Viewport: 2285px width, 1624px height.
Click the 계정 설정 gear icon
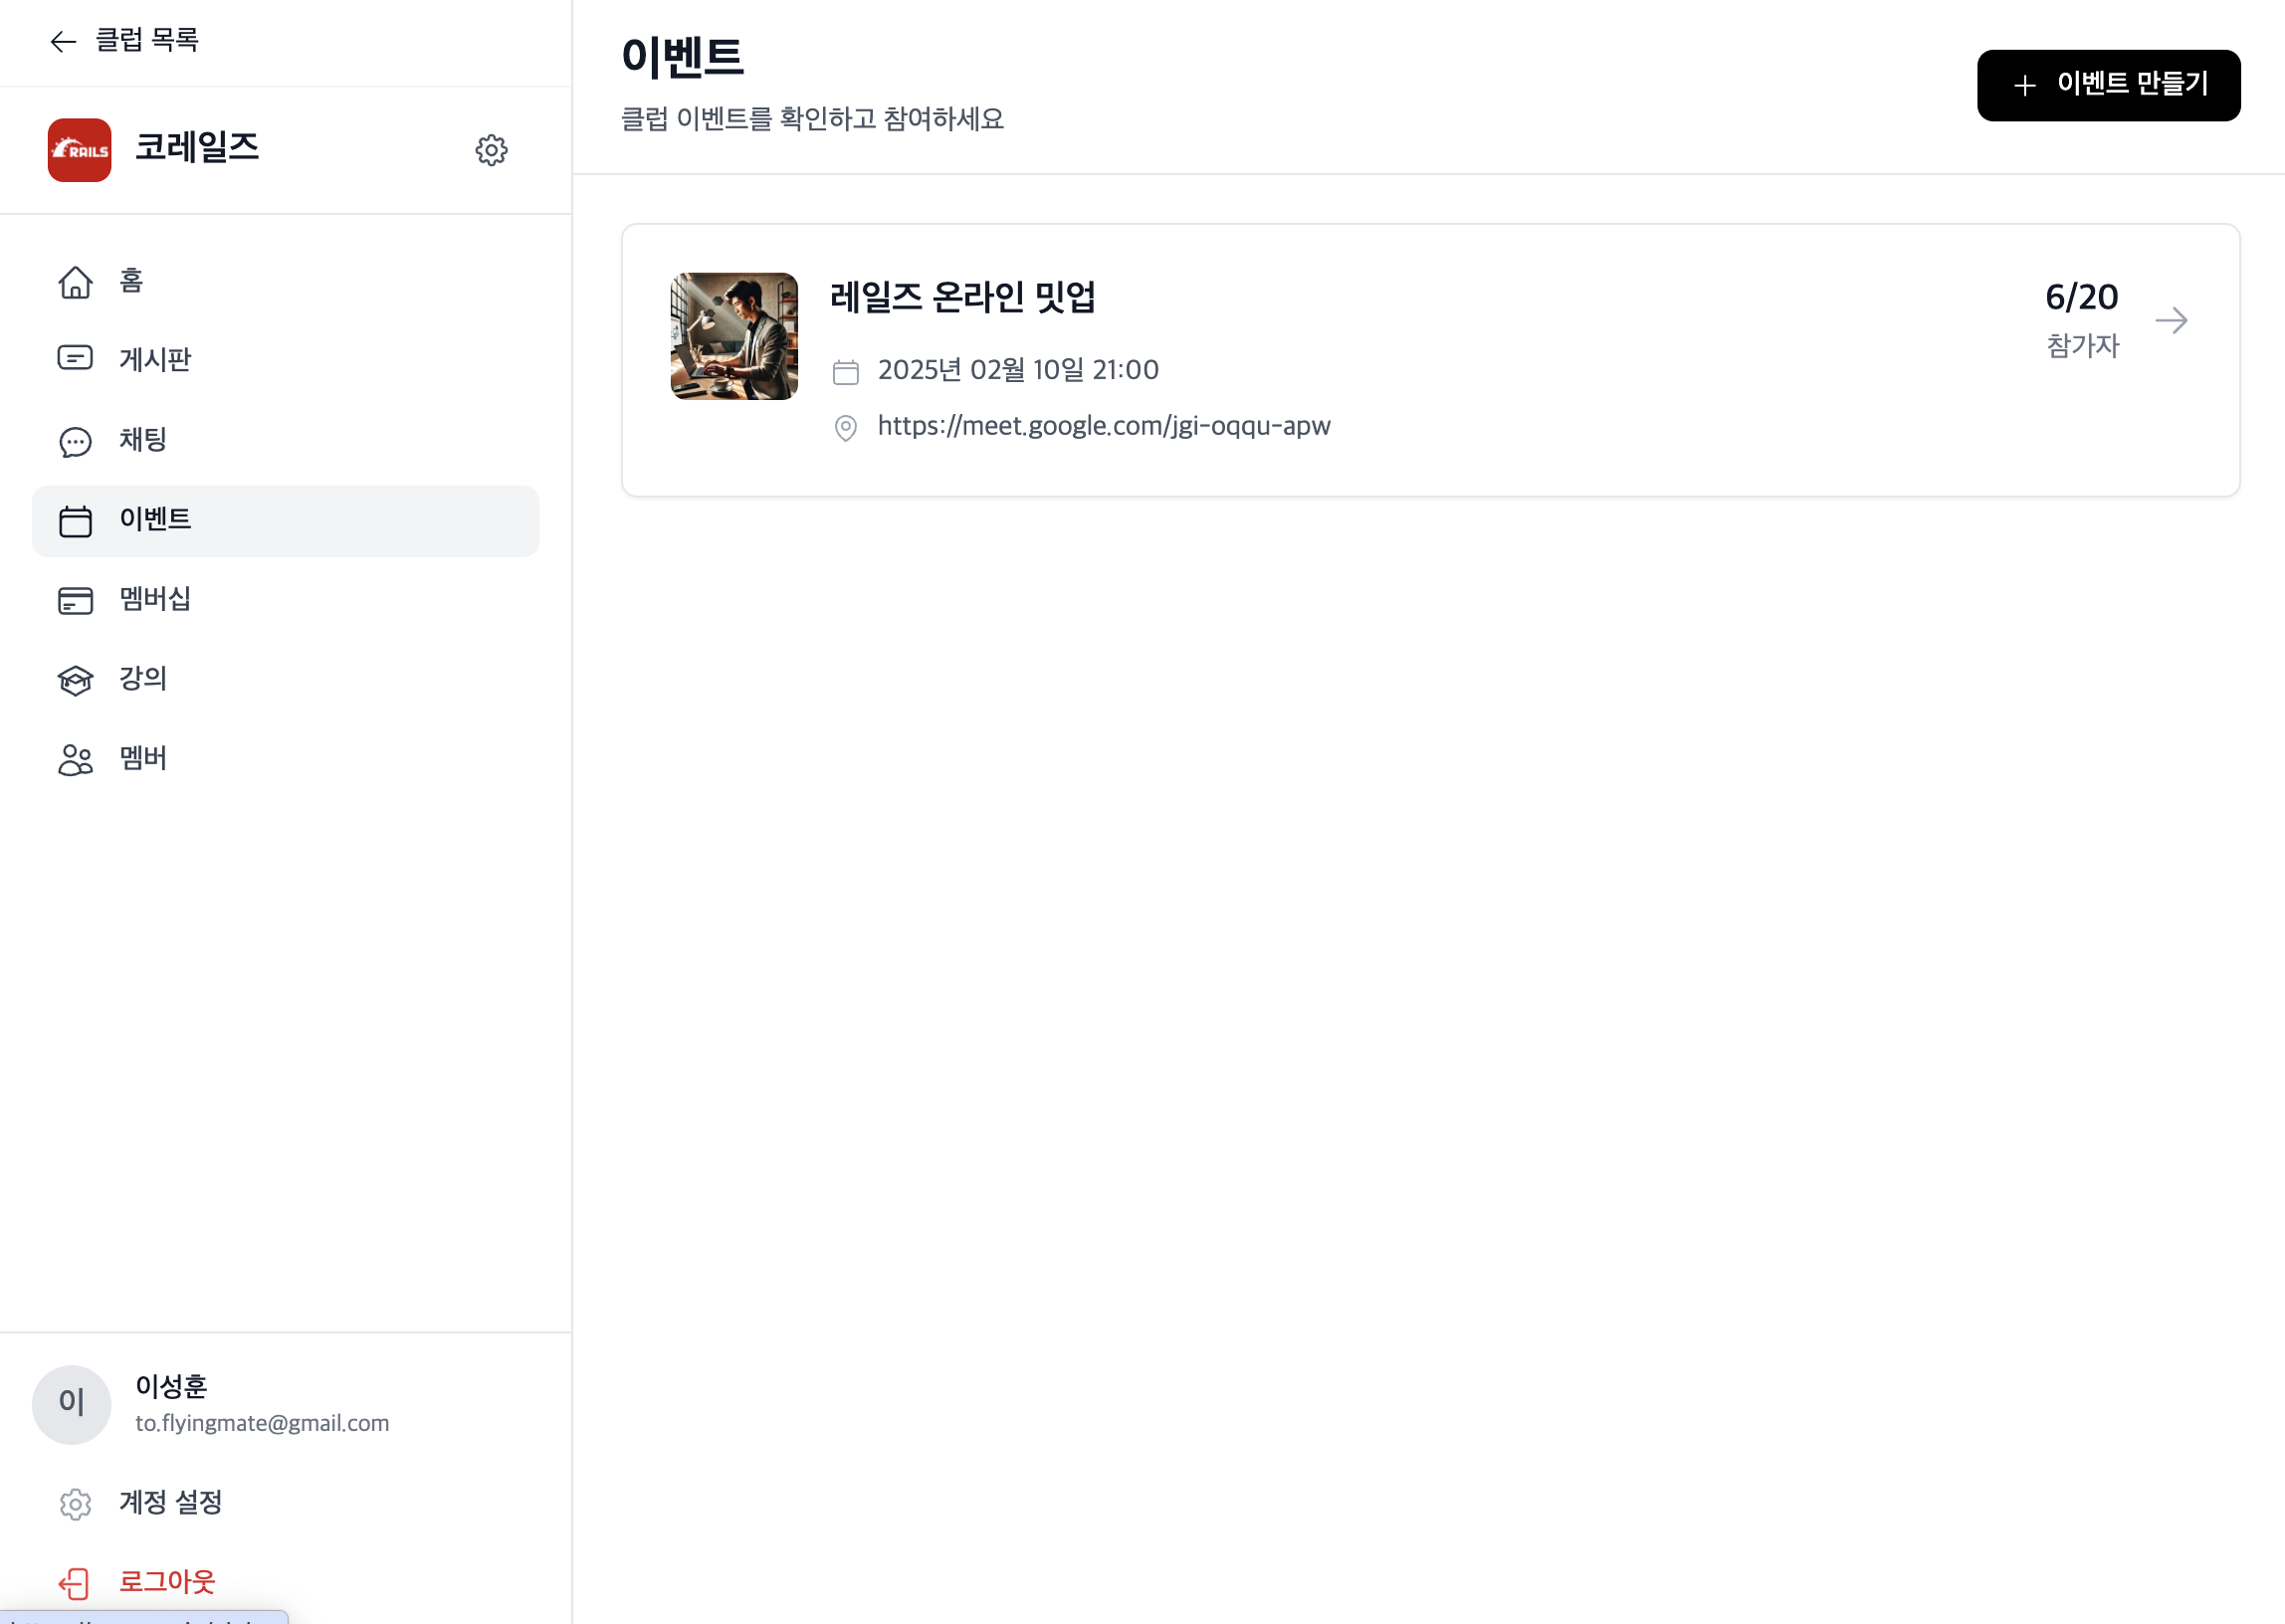tap(75, 1503)
